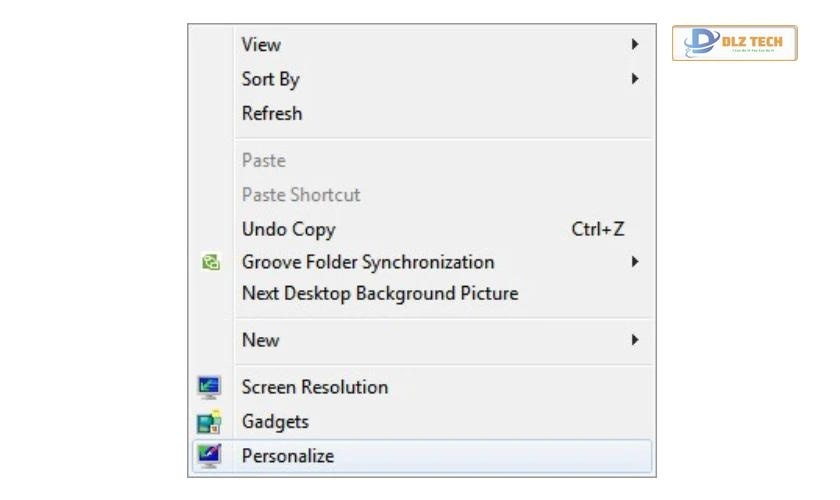Click the greyed-out Paste entry
Image resolution: width=840 pixels, height=500 pixels.
tap(263, 160)
